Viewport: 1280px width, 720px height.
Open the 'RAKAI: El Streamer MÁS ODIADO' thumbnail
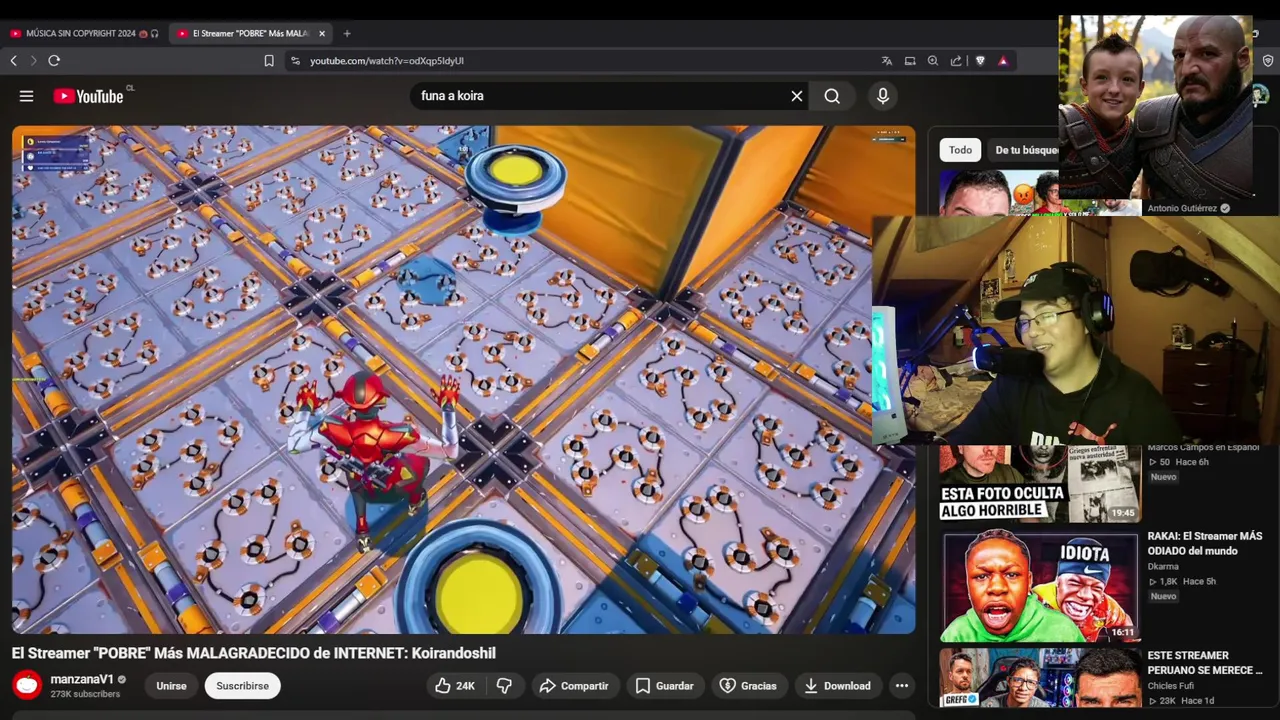(1040, 587)
